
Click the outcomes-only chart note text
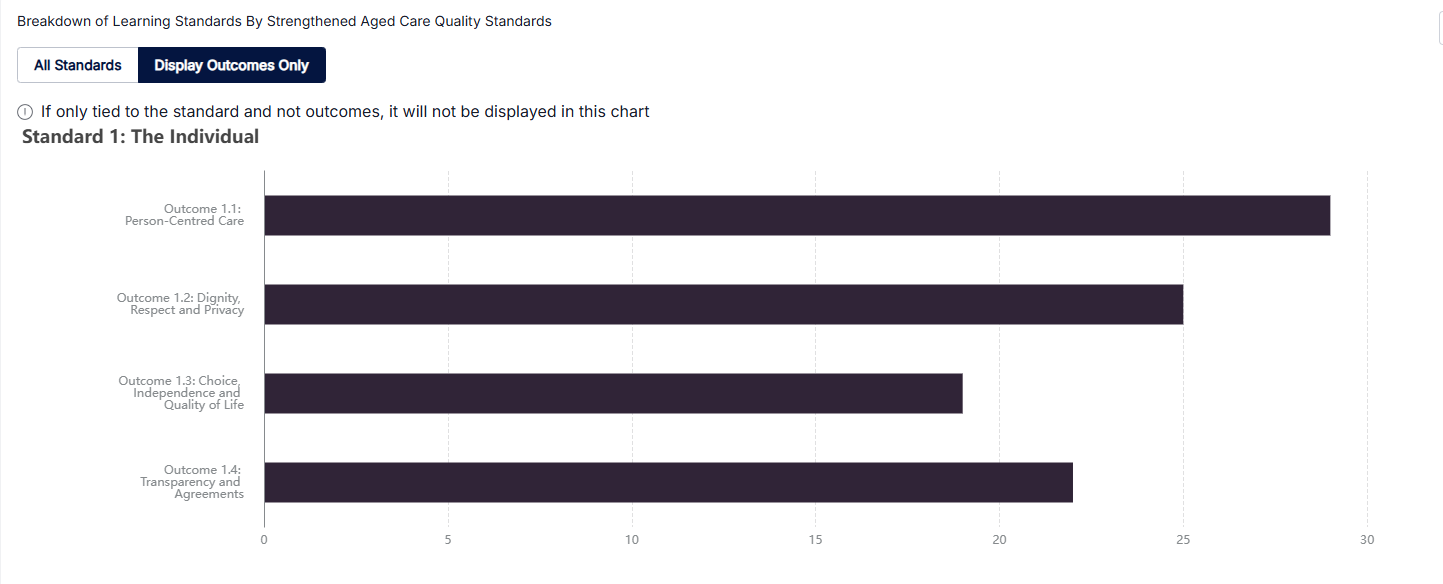(x=345, y=112)
